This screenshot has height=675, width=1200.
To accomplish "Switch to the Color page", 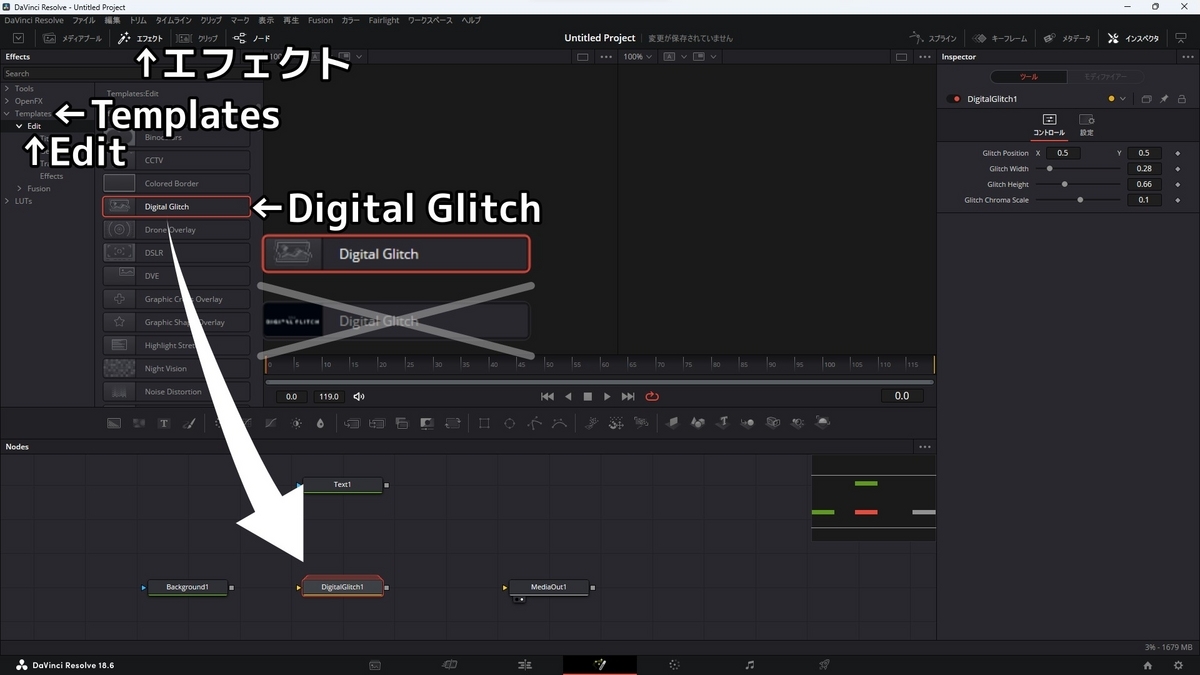I will 674,664.
